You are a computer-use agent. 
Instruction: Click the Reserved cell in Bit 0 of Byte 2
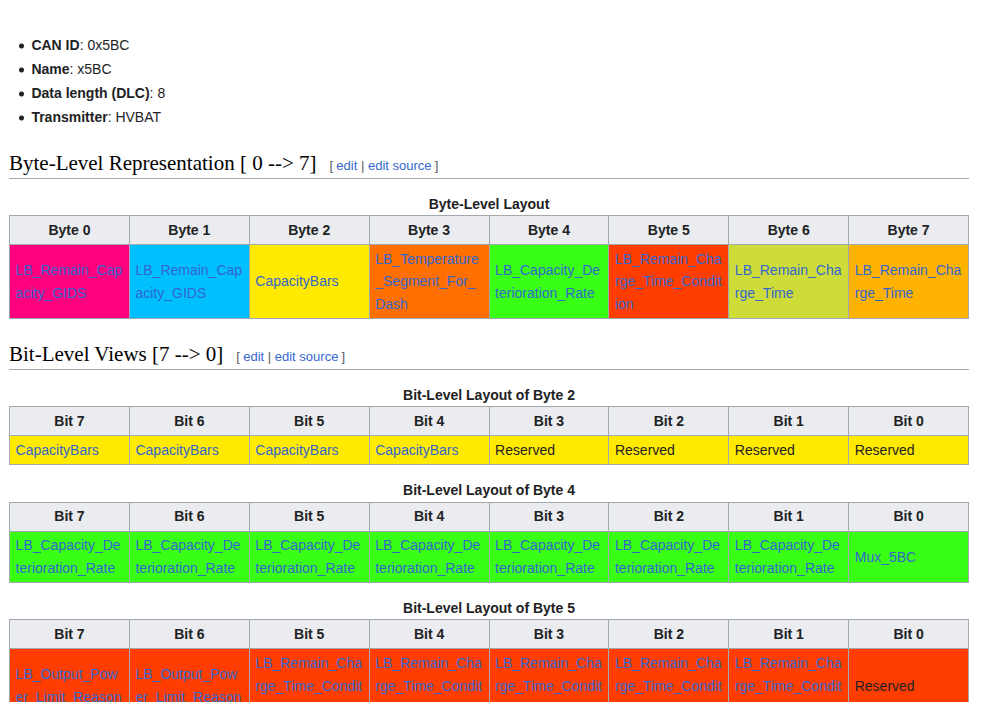pos(884,451)
